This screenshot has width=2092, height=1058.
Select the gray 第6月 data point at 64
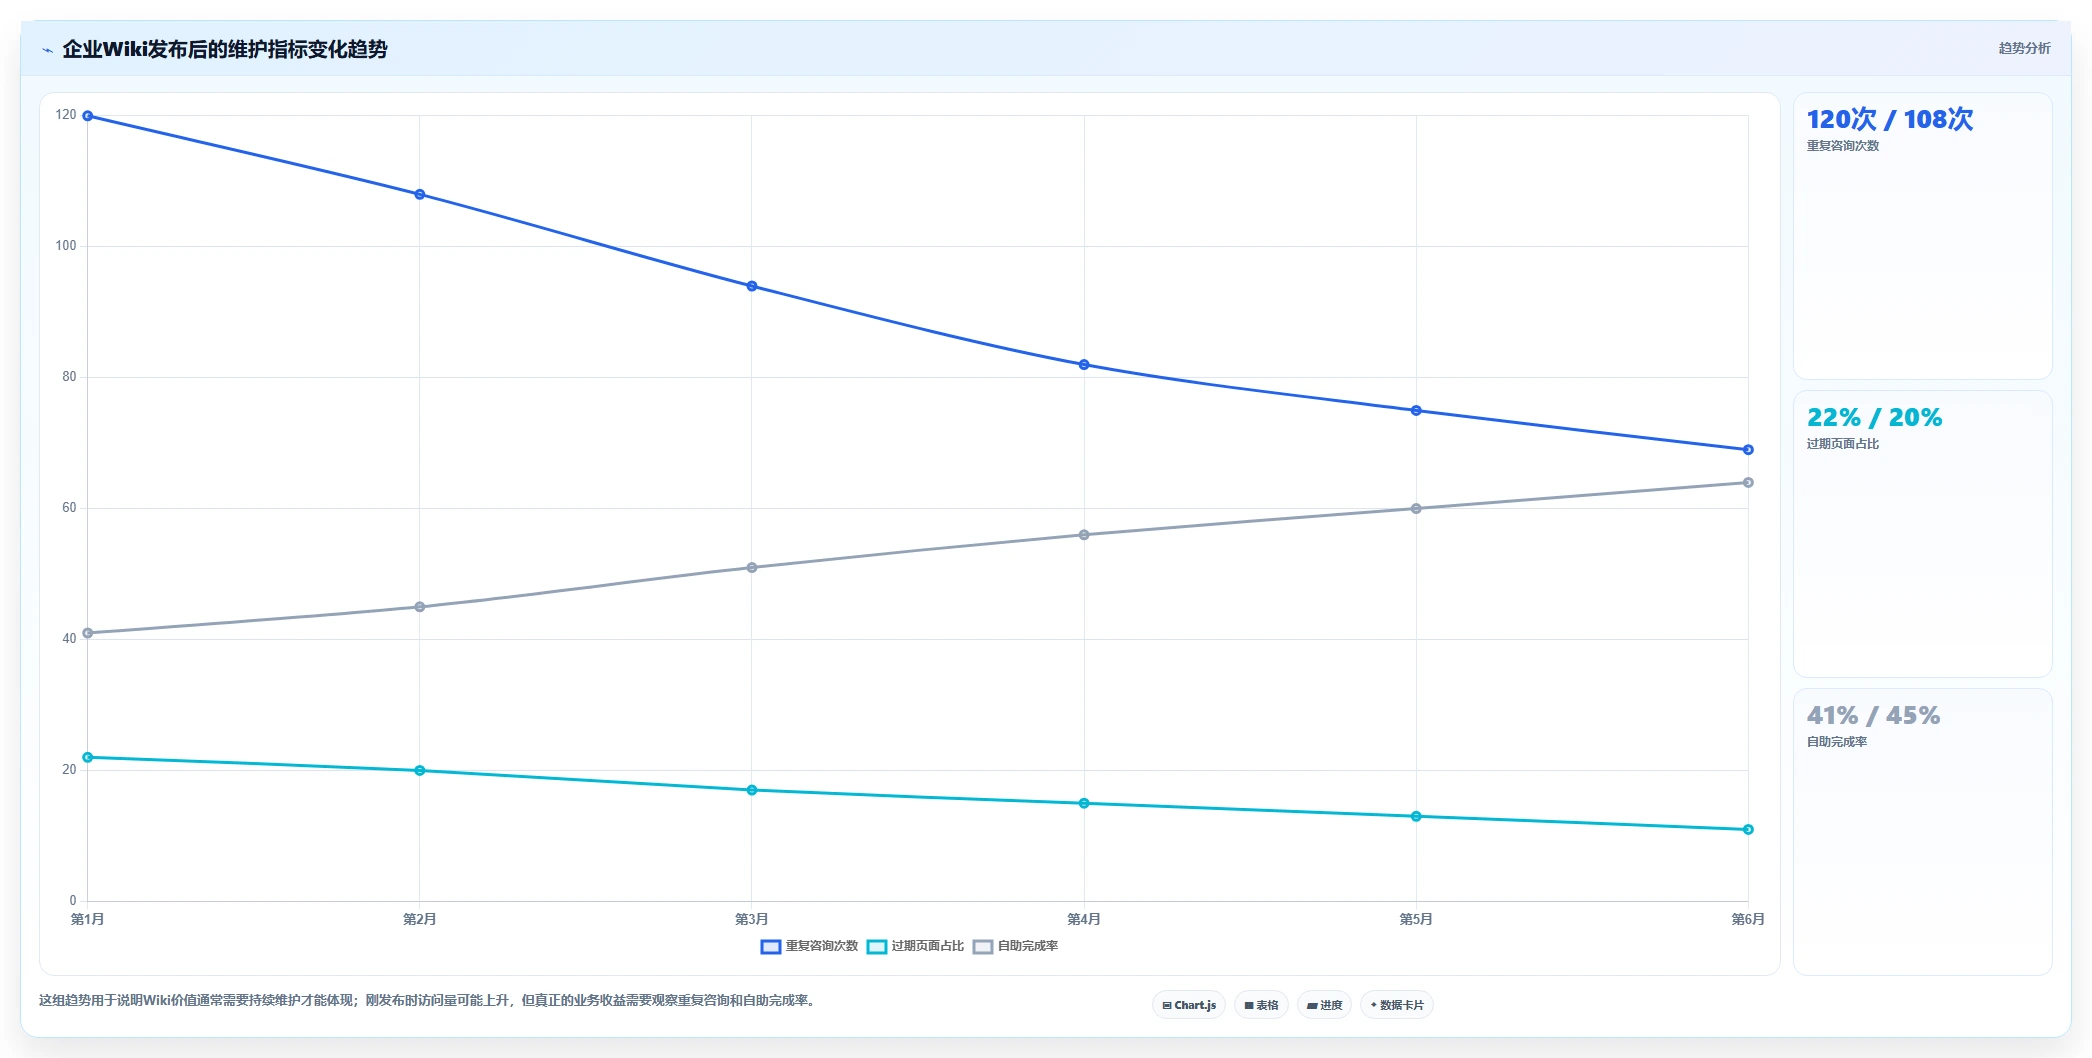1748,483
